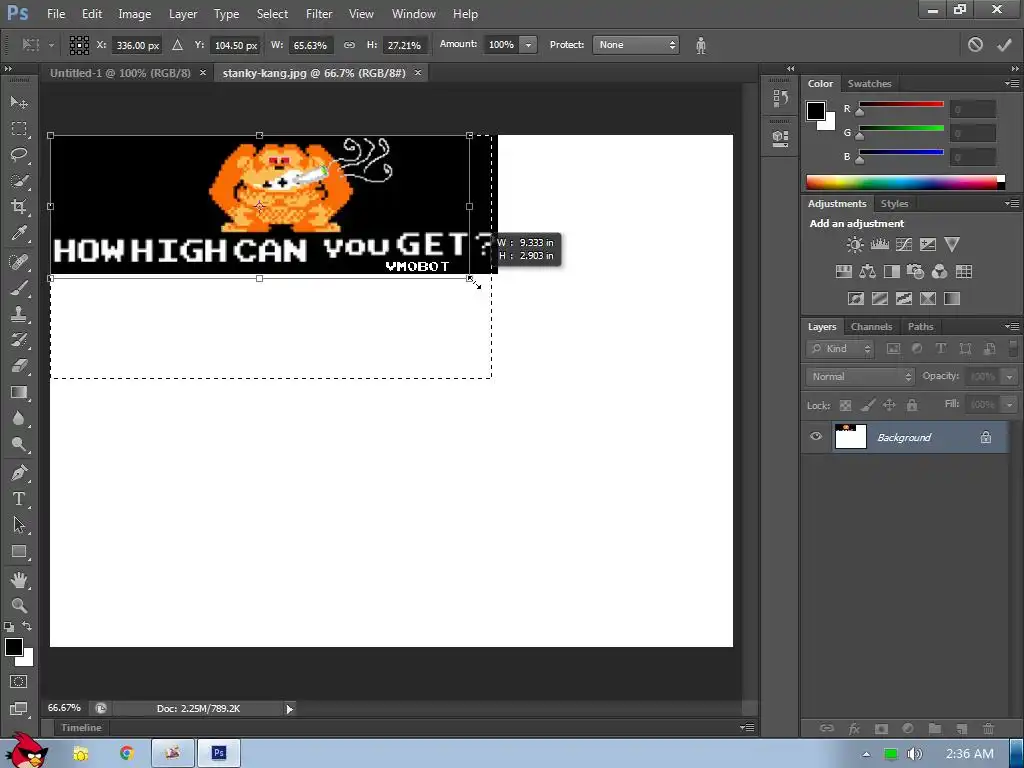Open Chrome from the taskbar
This screenshot has width=1024, height=768.
tap(127, 754)
